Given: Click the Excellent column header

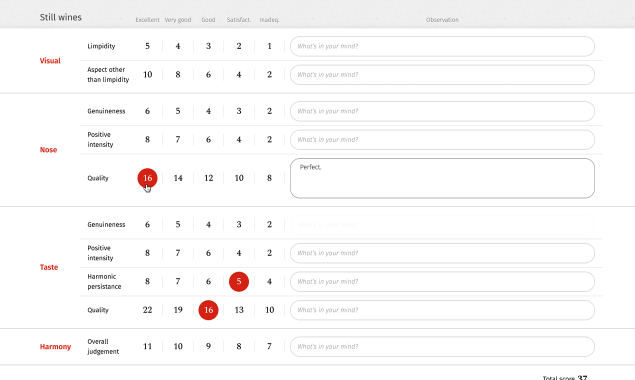Looking at the screenshot, I should (x=147, y=20).
